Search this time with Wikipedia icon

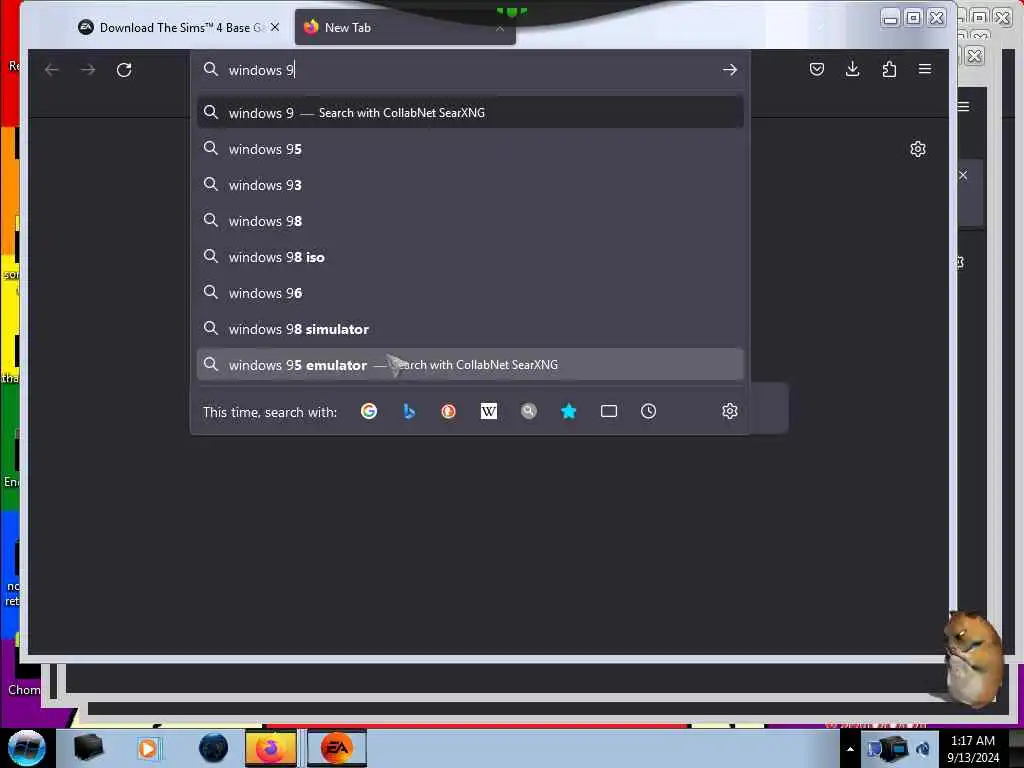click(488, 411)
